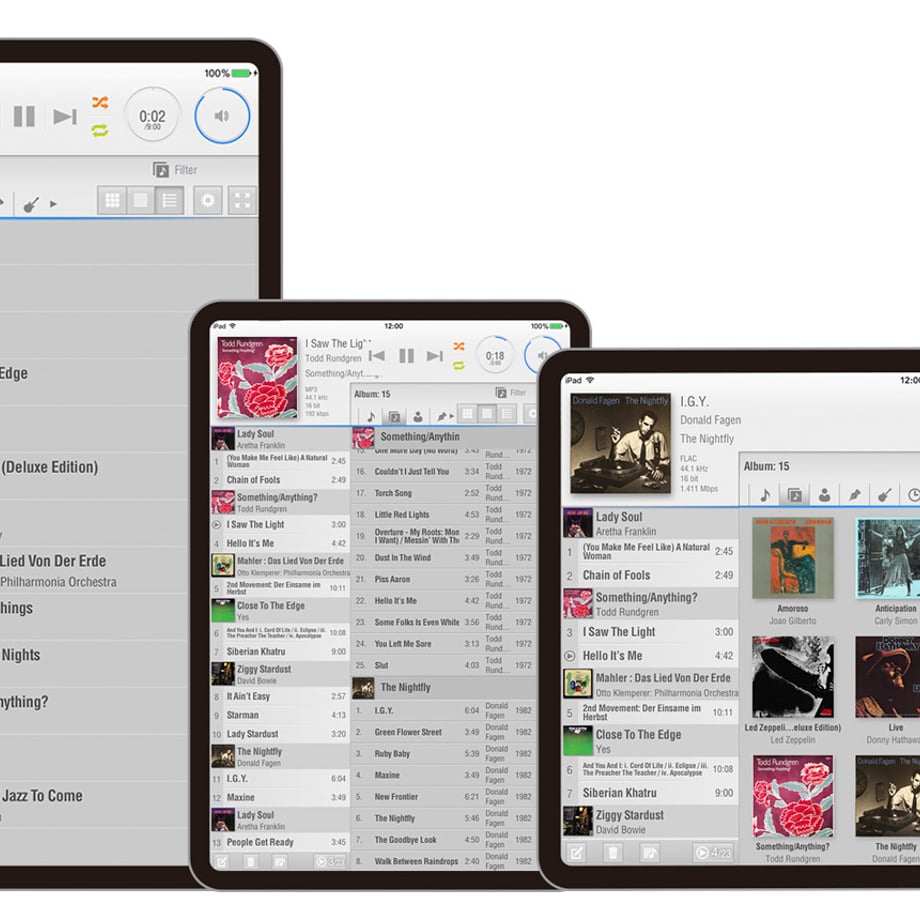The height and width of the screenshot is (920, 920).
Task: Skip to next track on left iPad
Action: click(65, 116)
